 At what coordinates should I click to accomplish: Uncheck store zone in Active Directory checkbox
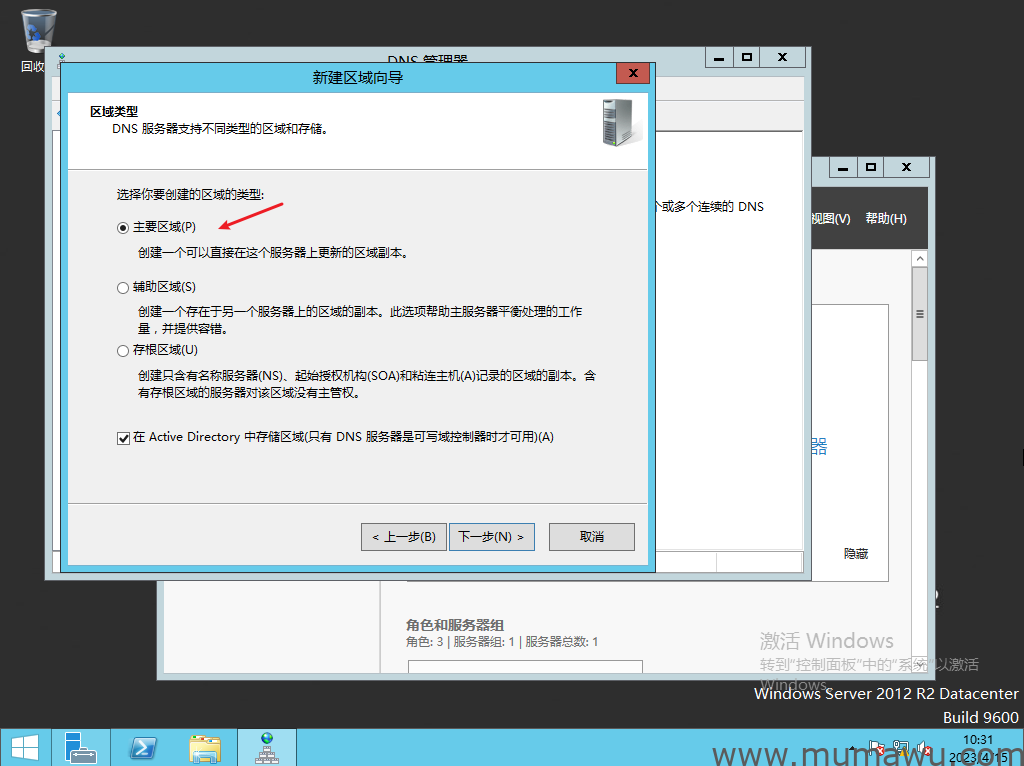[123, 438]
